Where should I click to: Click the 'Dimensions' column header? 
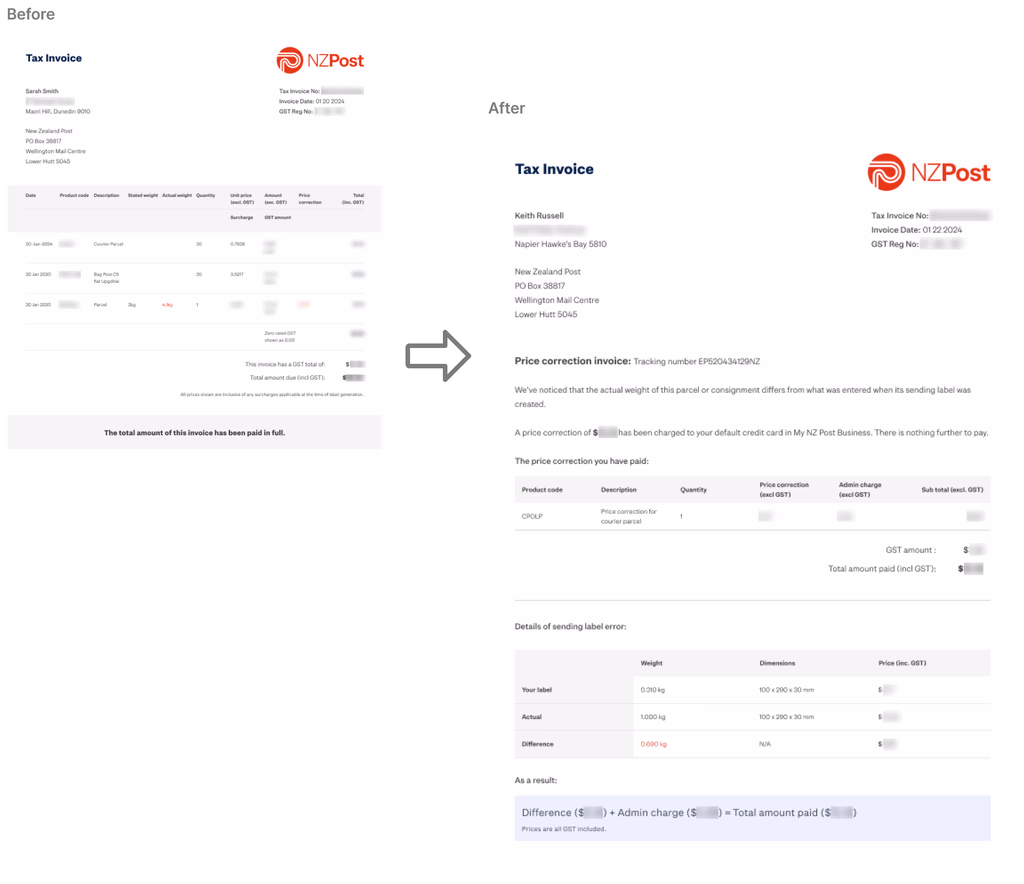tap(777, 663)
